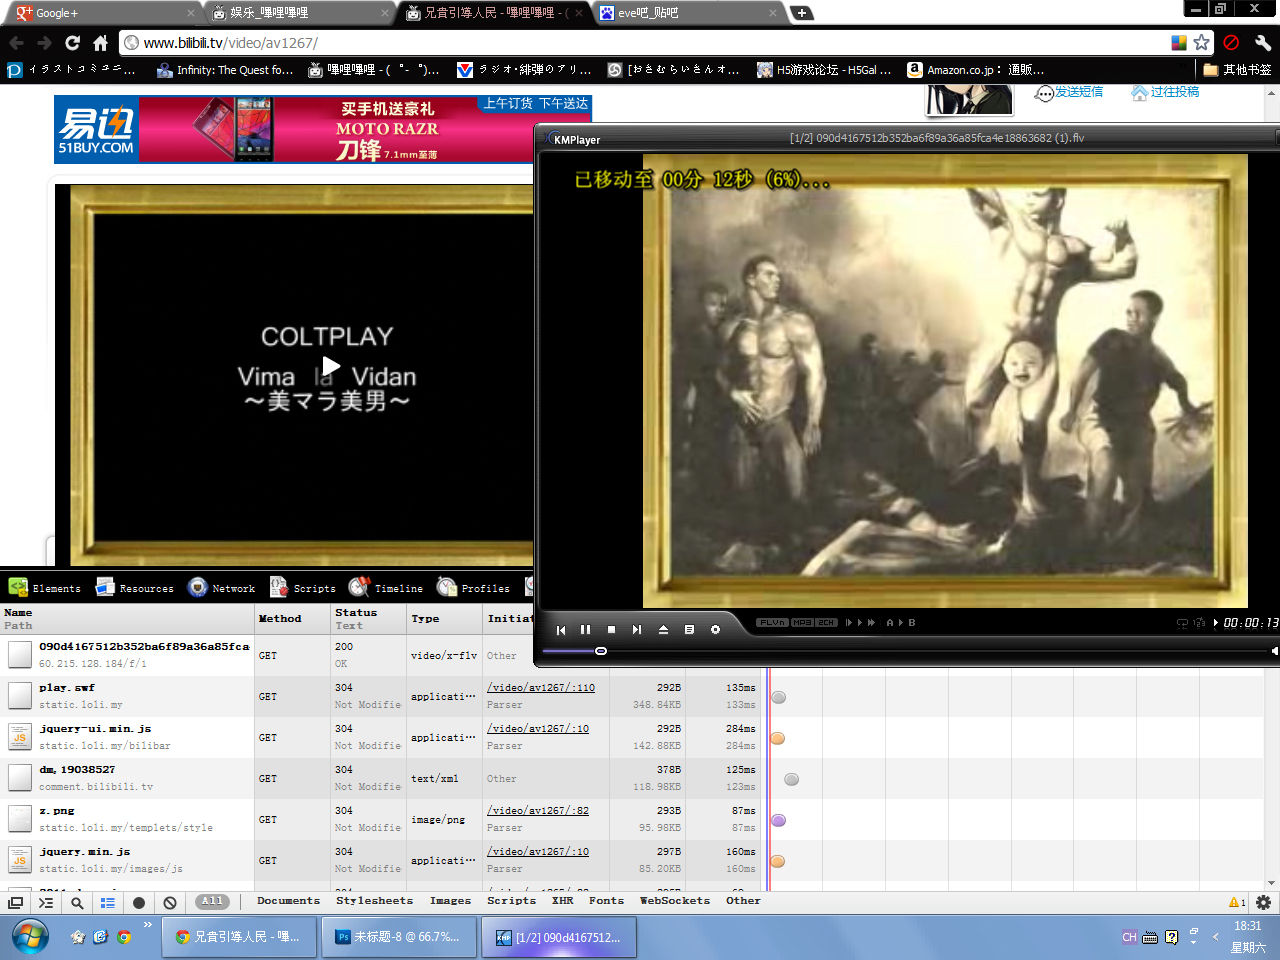Select the jquery-ui.min.js network request
The width and height of the screenshot is (1280, 960).
127,737
